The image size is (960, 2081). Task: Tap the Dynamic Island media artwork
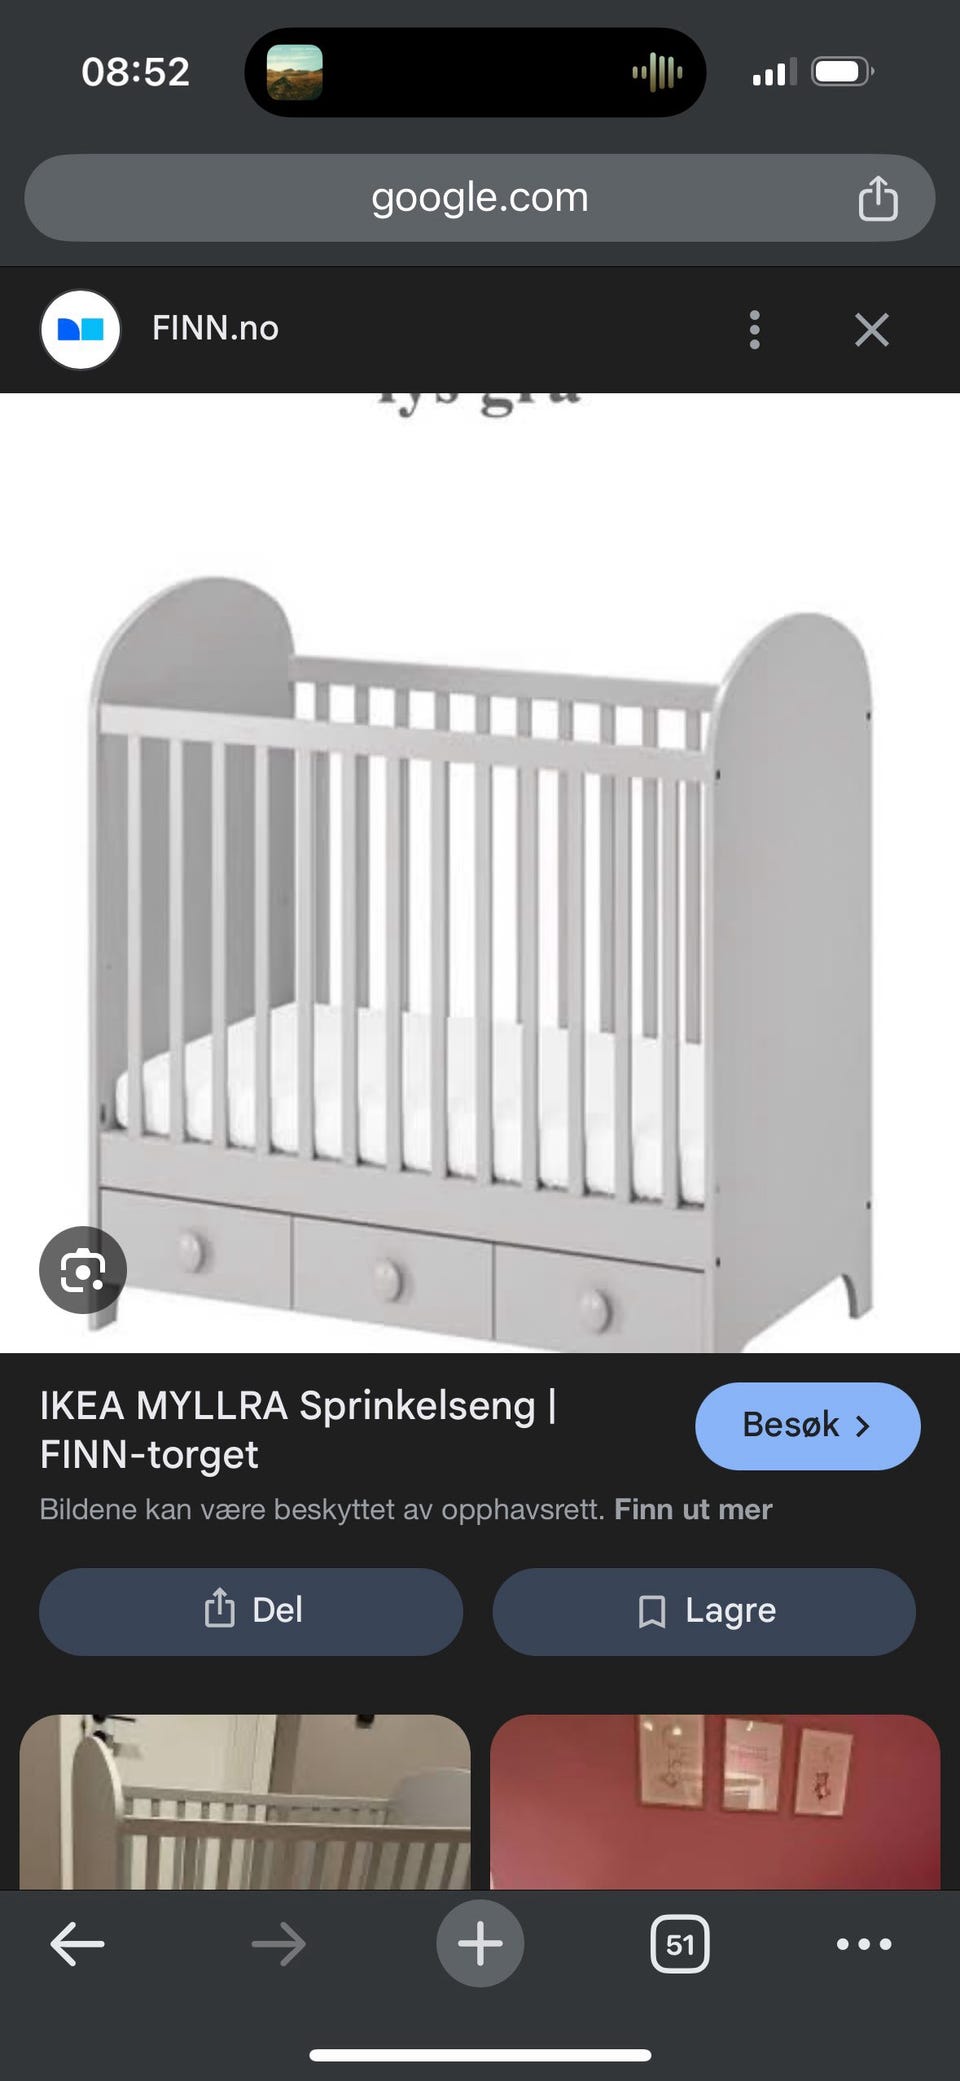pyautogui.click(x=294, y=72)
